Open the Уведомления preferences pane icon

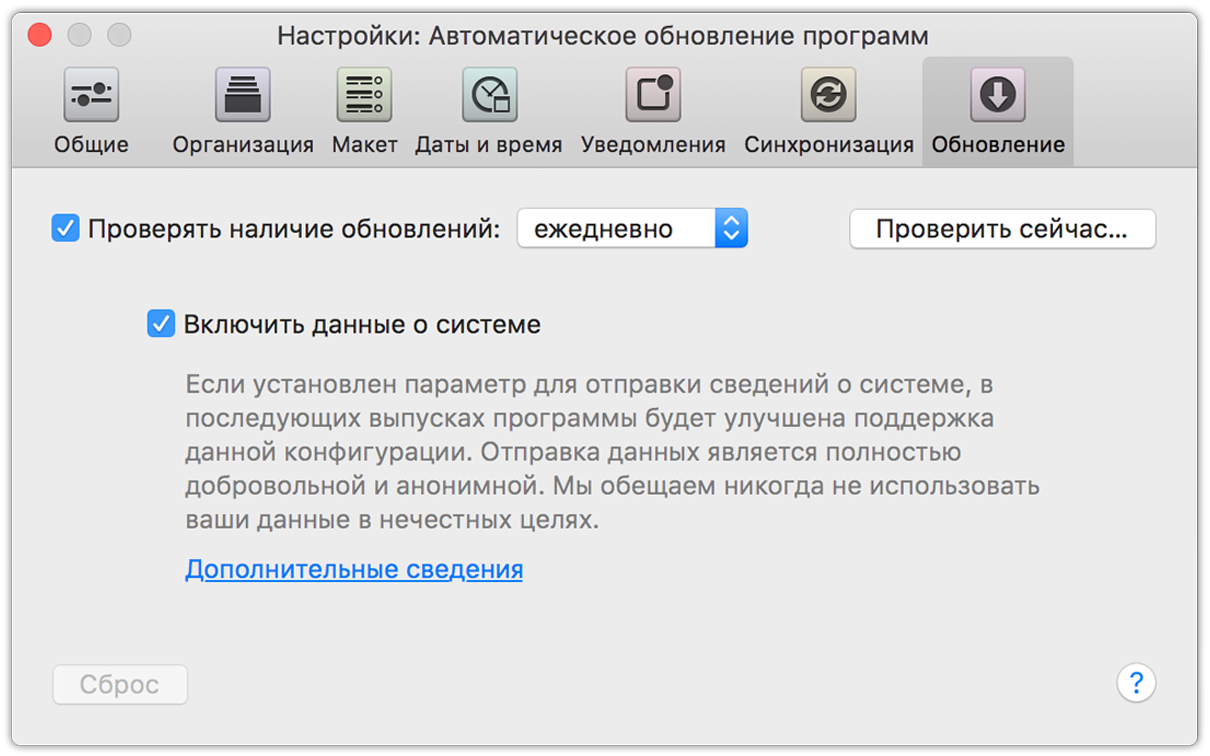click(x=653, y=95)
